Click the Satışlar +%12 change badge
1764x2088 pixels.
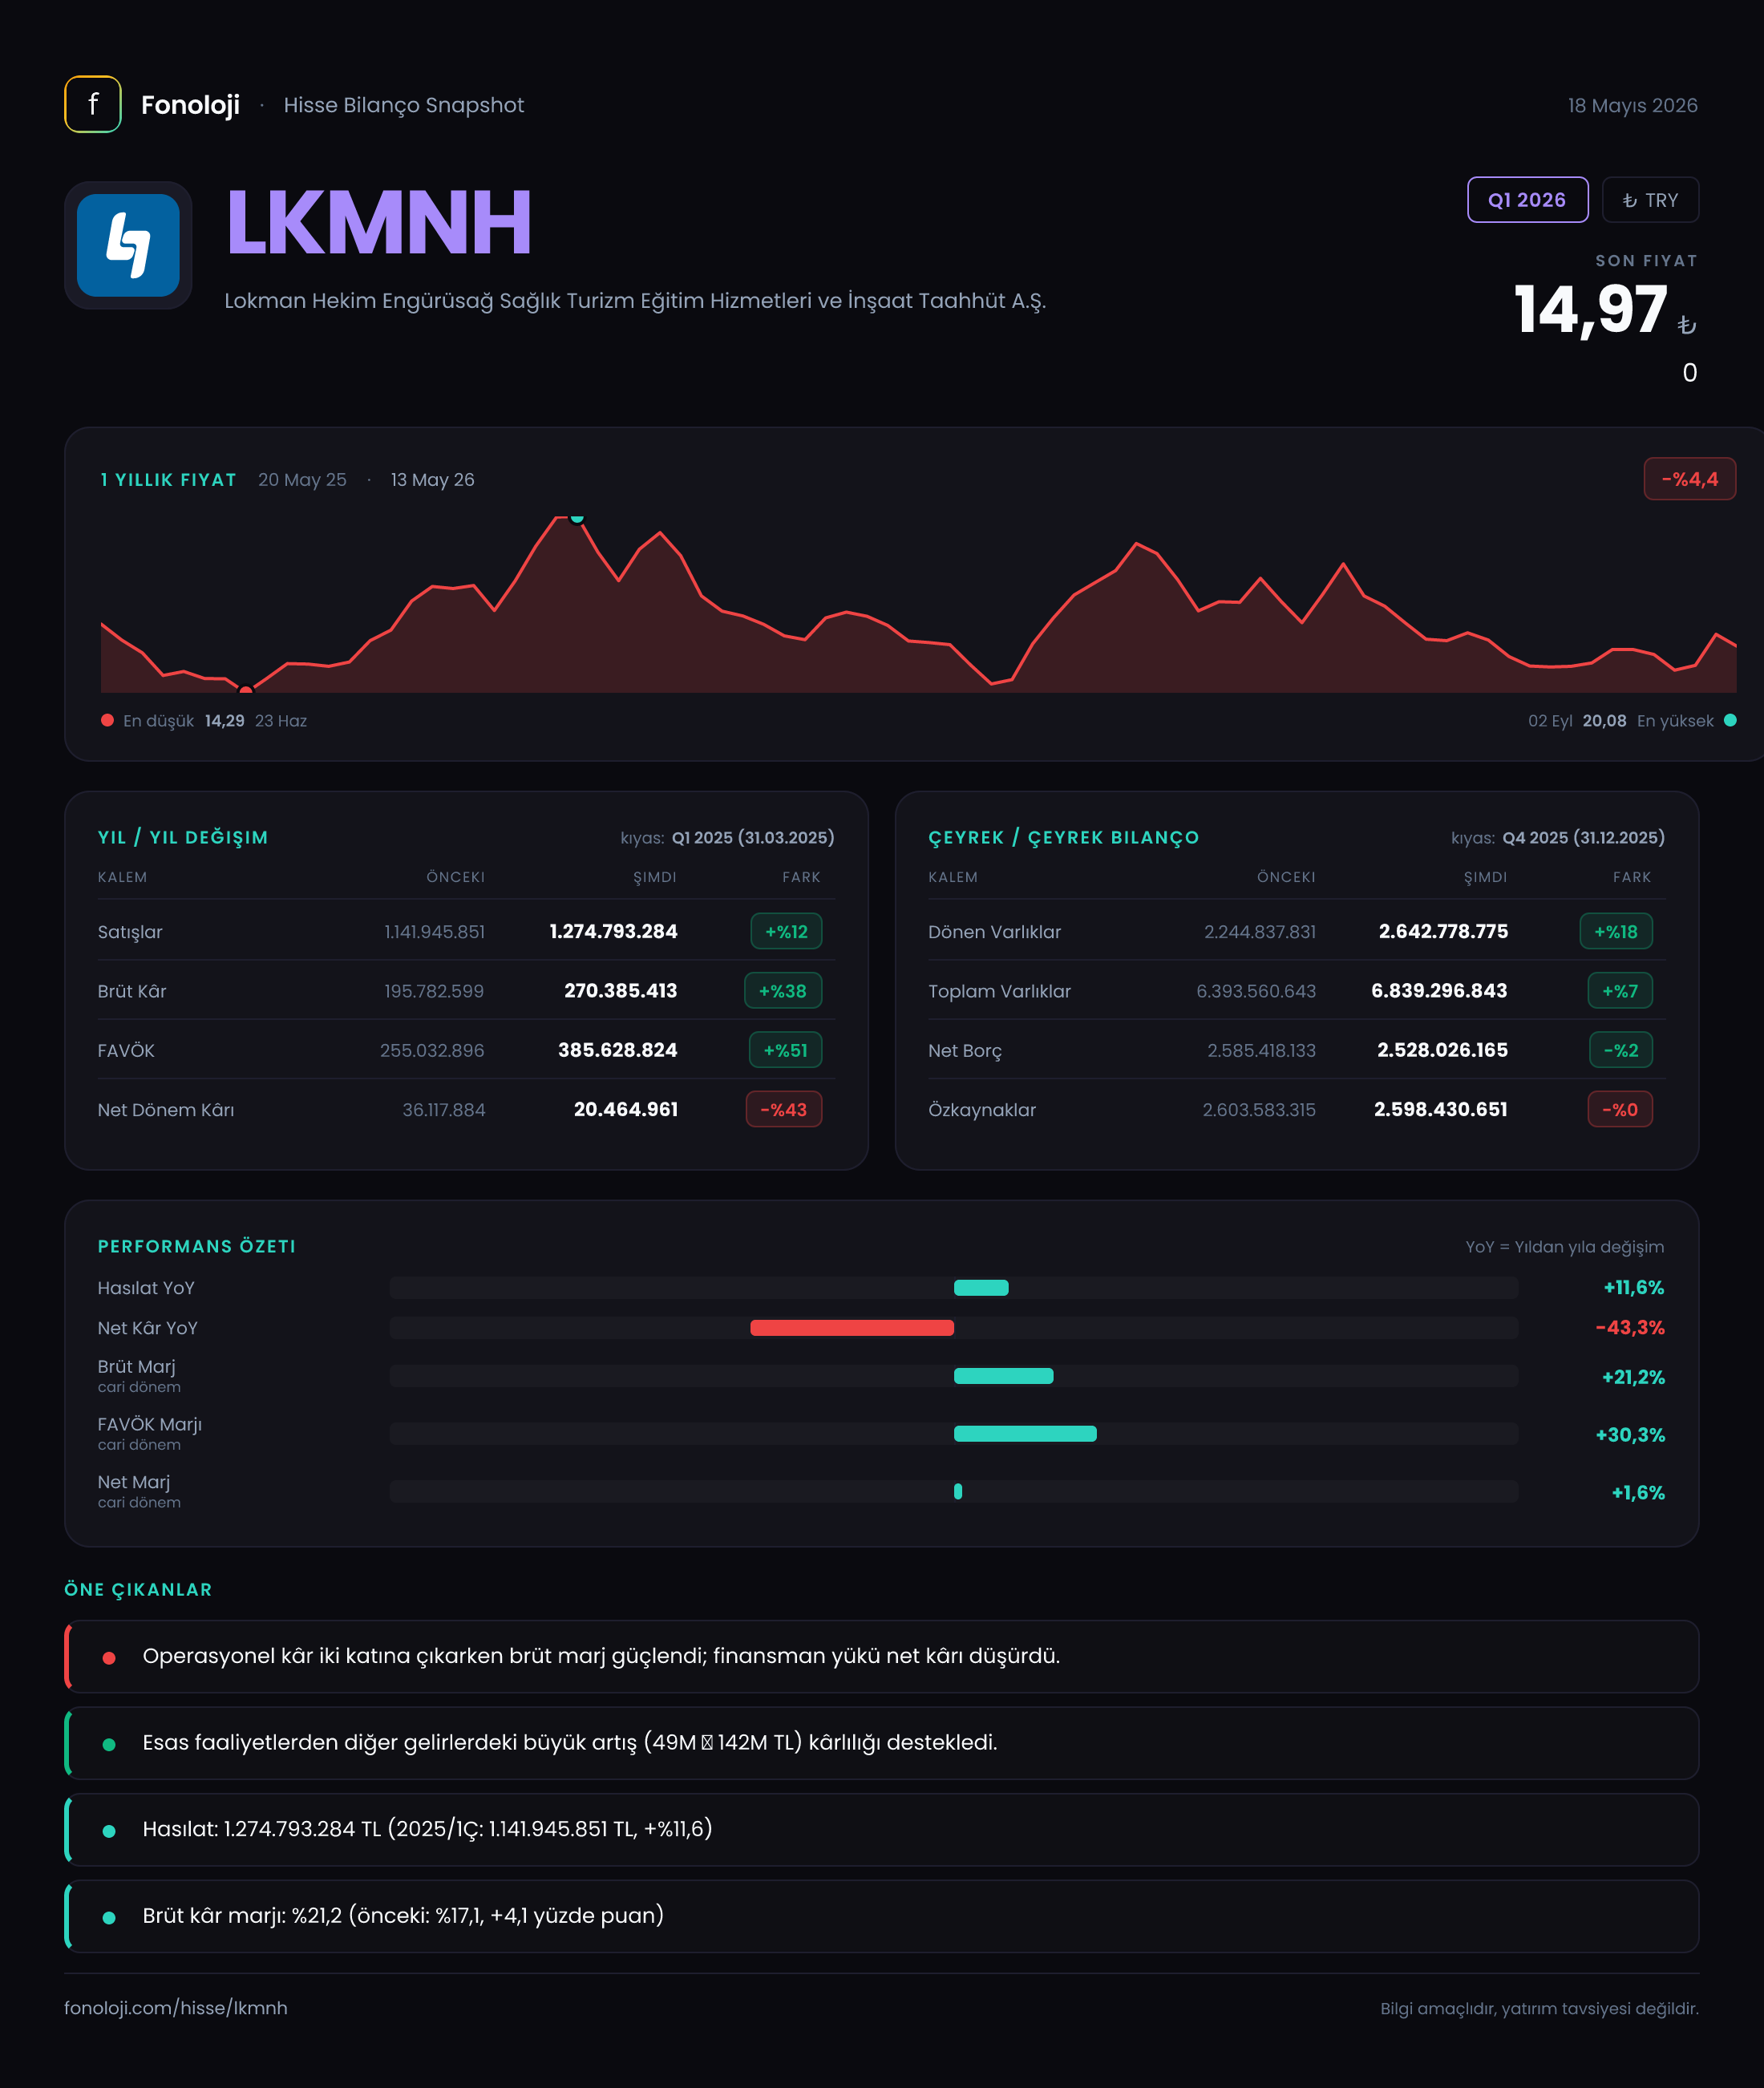786,931
